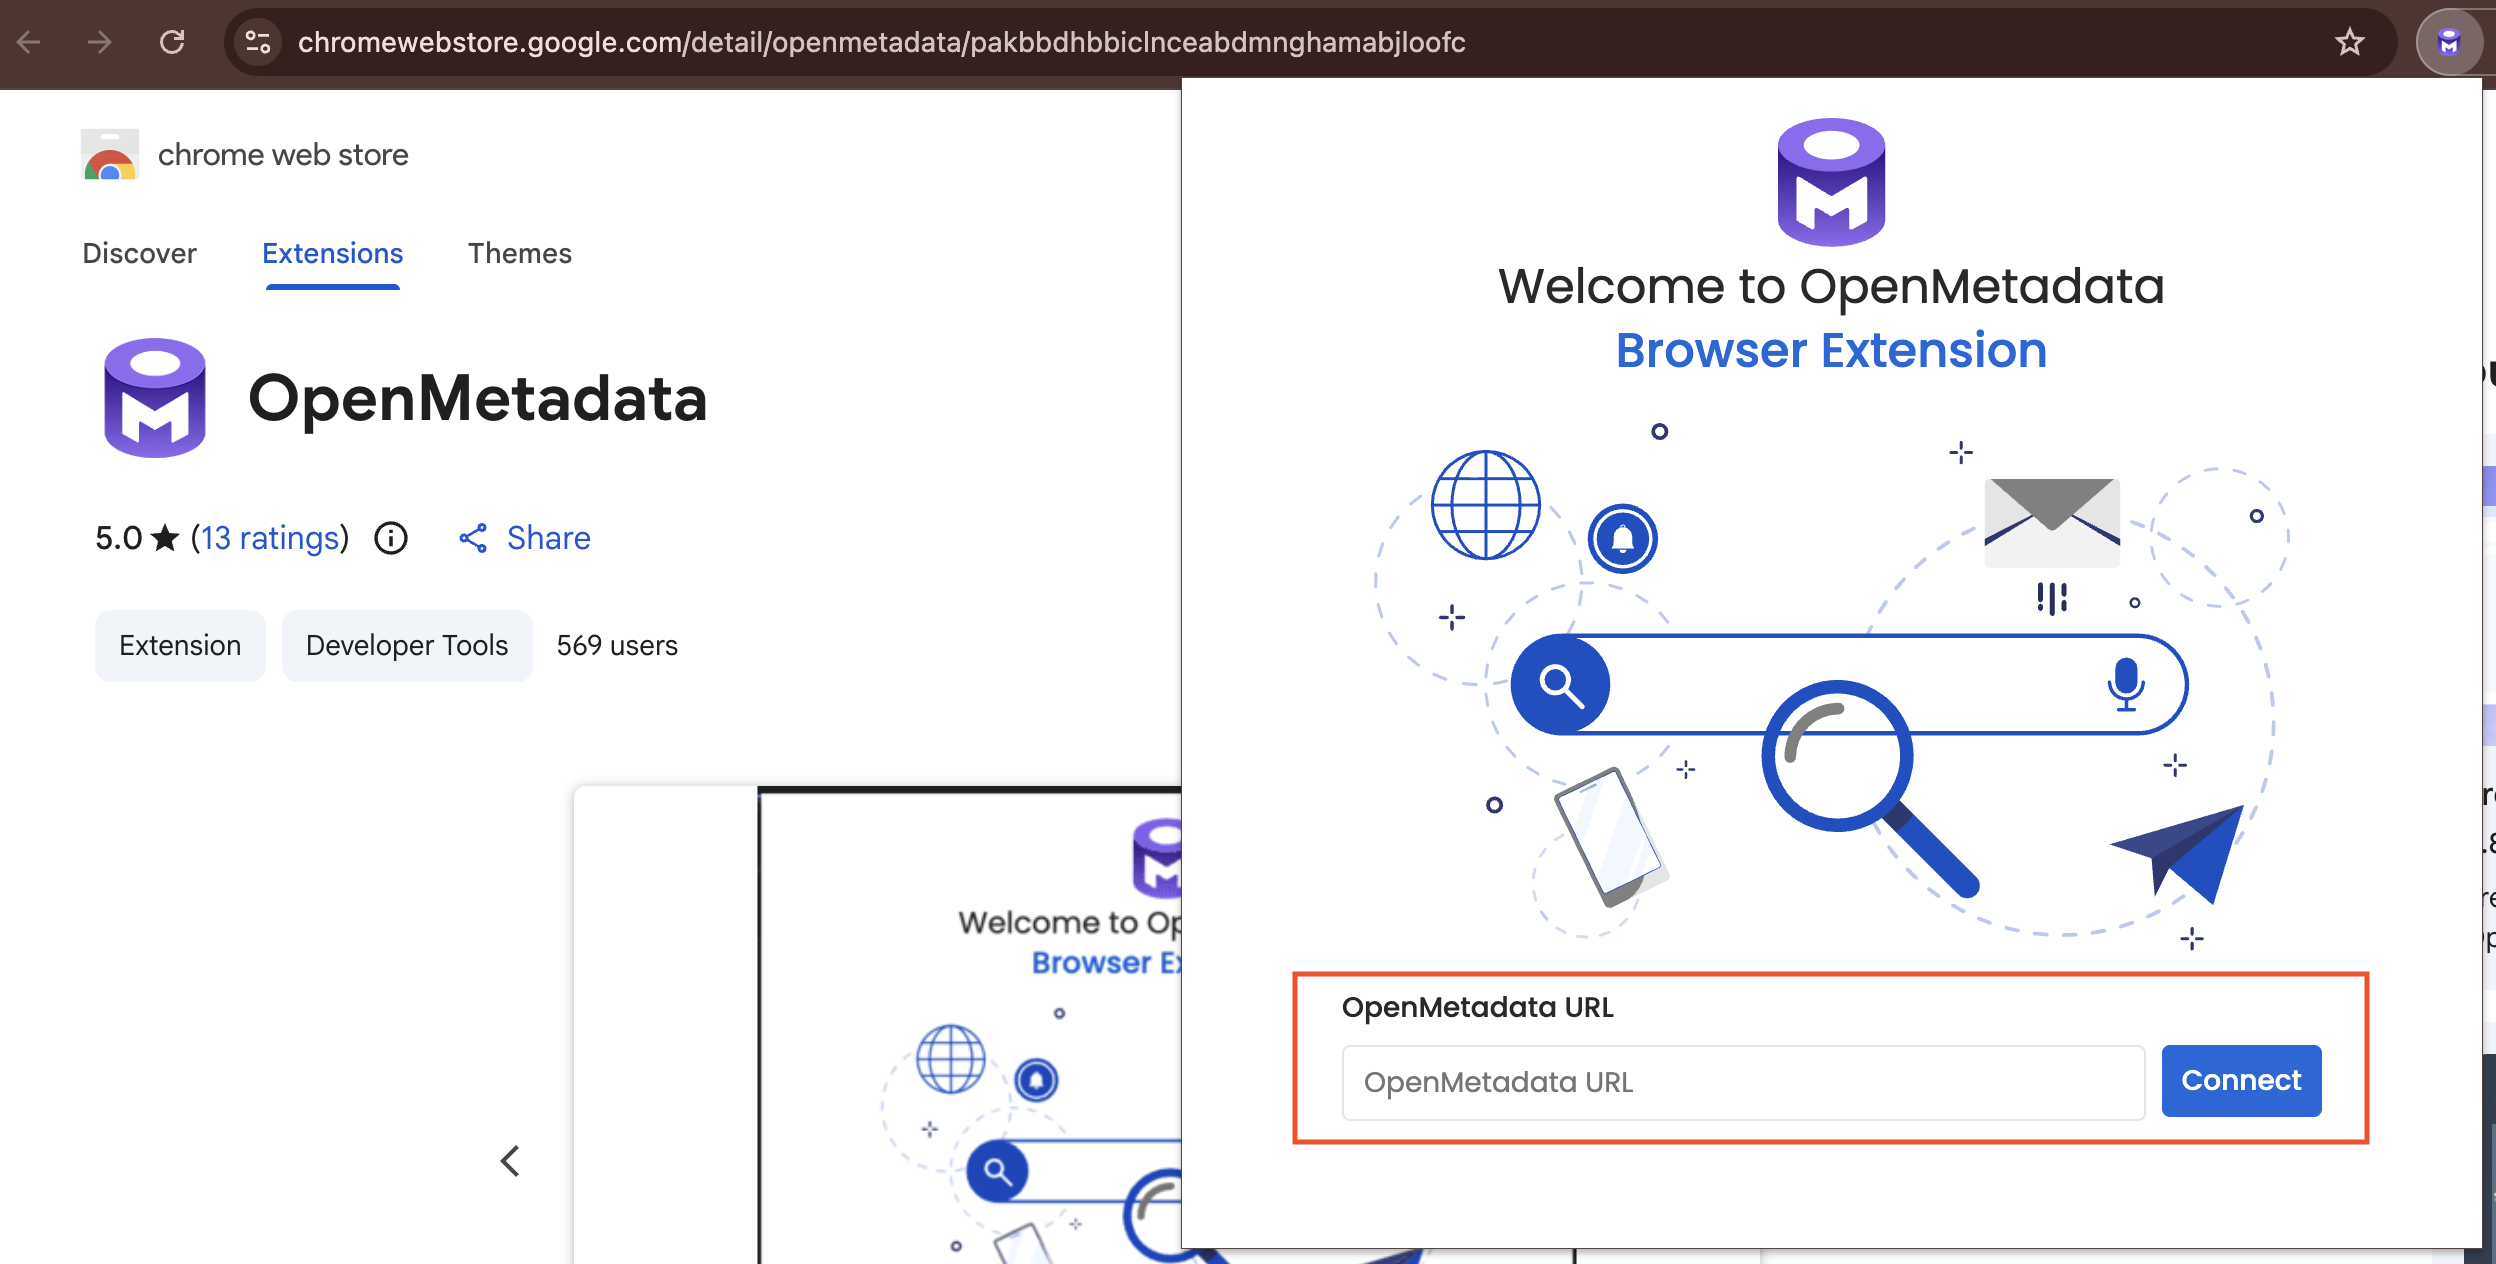The width and height of the screenshot is (2496, 1264).
Task: Focus the OpenMetadata URL input field
Action: tap(1743, 1082)
